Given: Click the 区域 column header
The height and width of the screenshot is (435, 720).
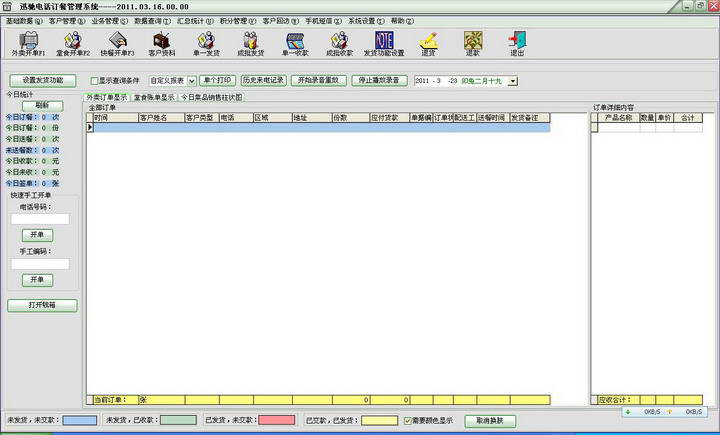Looking at the screenshot, I should (273, 118).
